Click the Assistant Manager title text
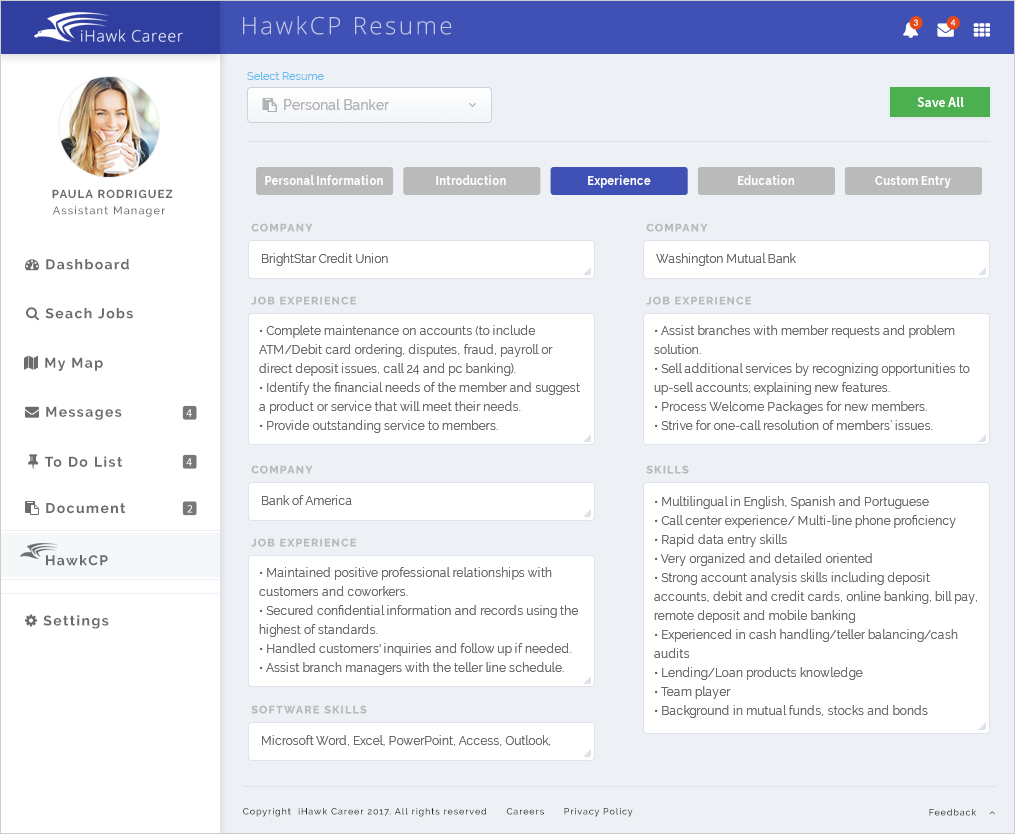The width and height of the screenshot is (1015, 834). [x=109, y=210]
